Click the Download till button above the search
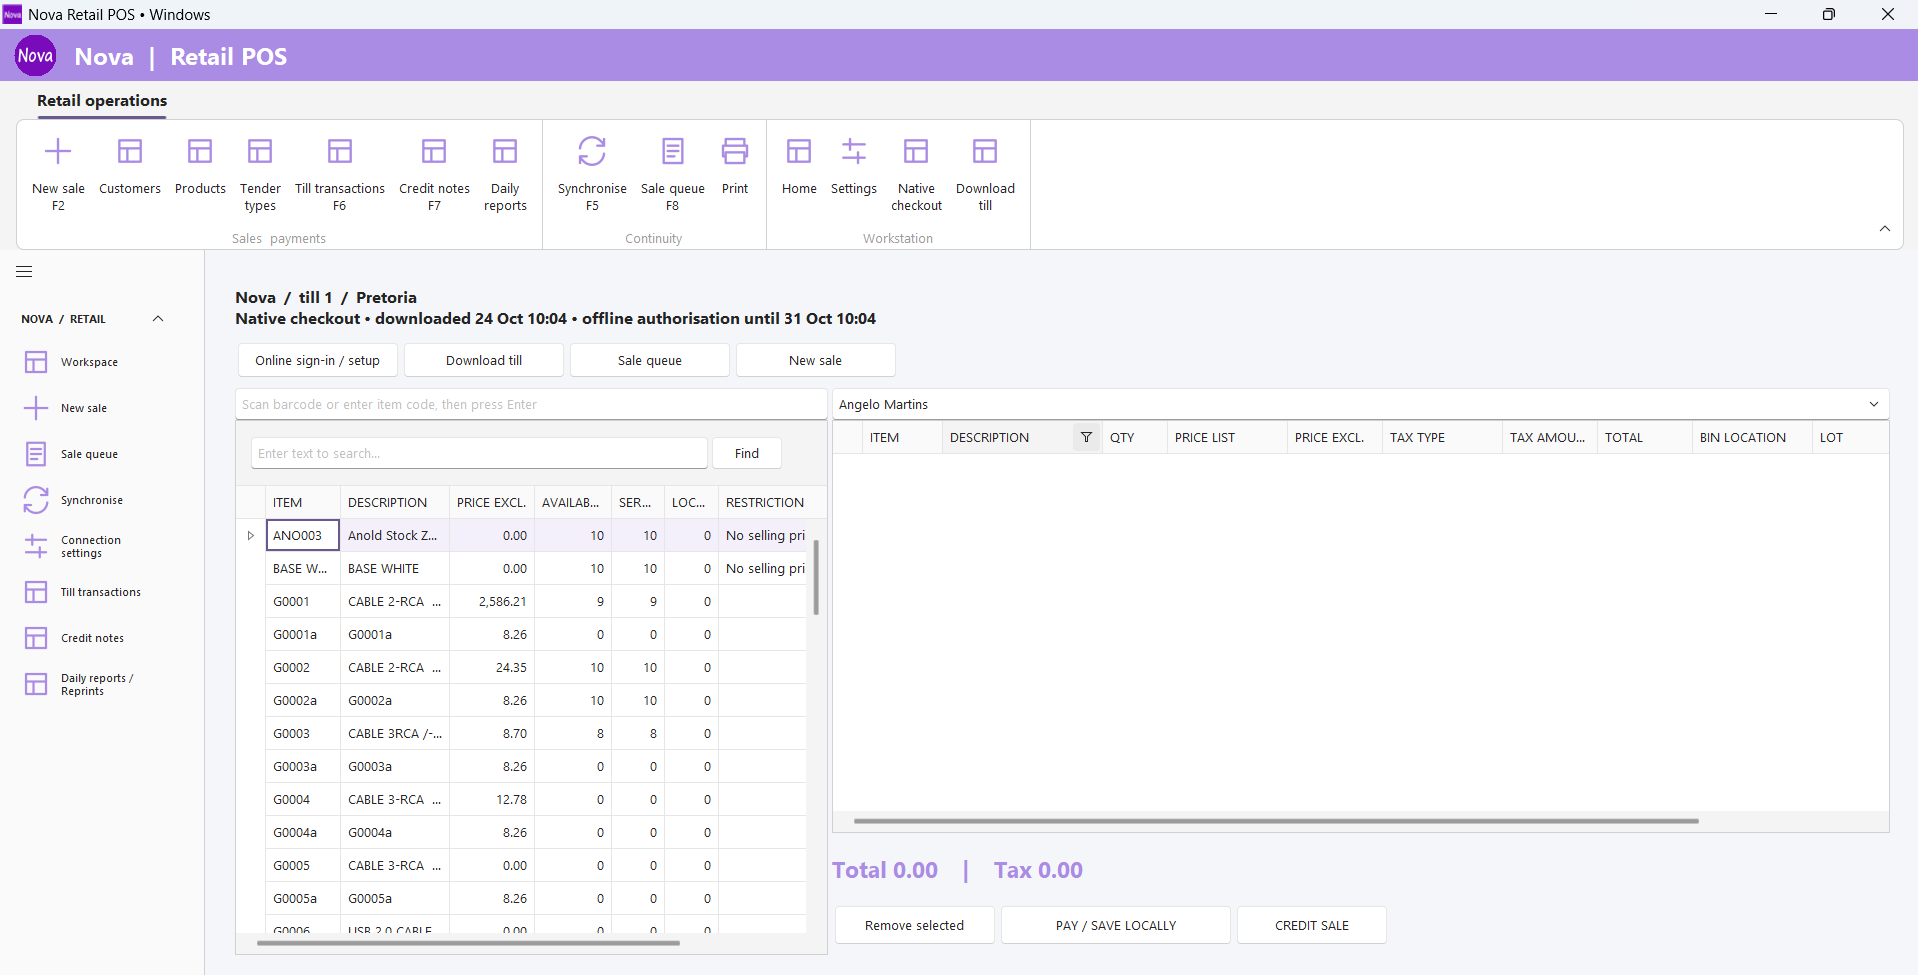 [484, 360]
